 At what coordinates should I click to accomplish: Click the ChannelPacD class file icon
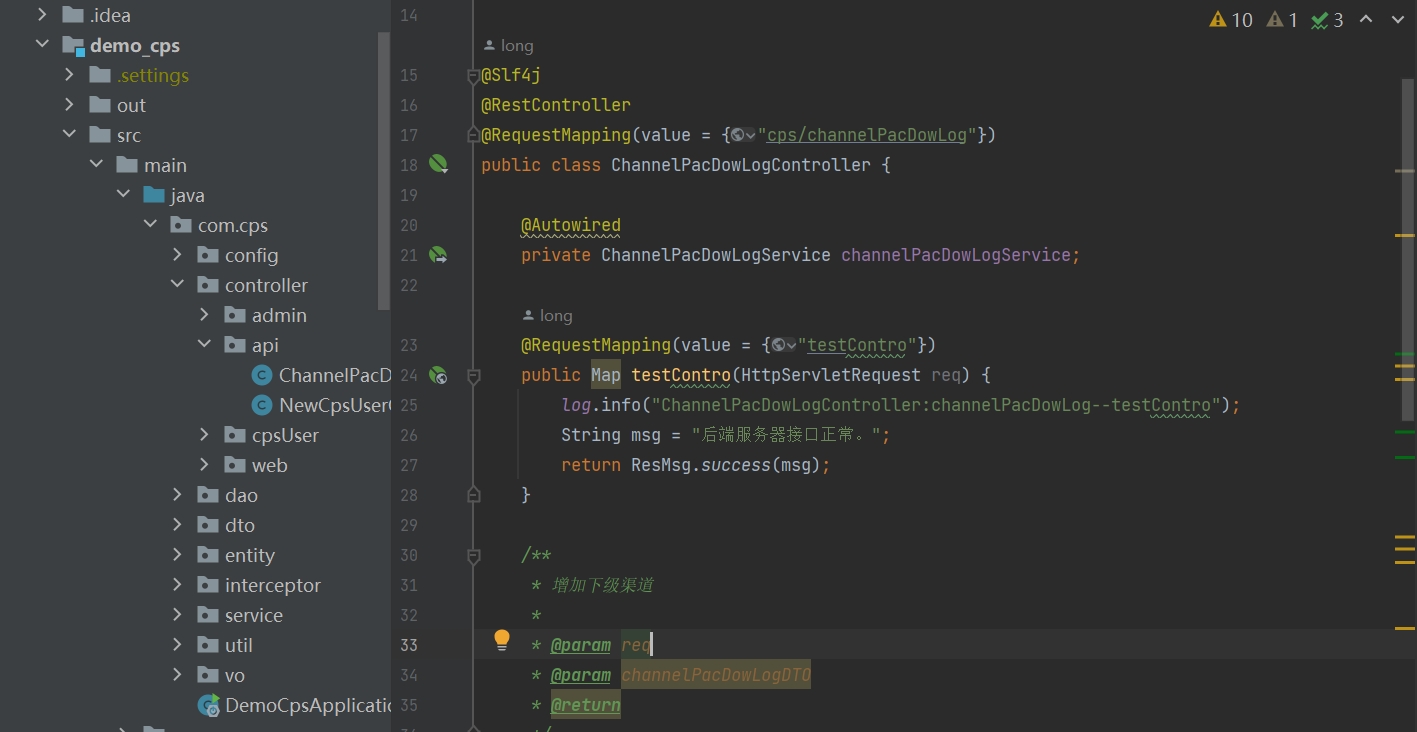(x=262, y=375)
